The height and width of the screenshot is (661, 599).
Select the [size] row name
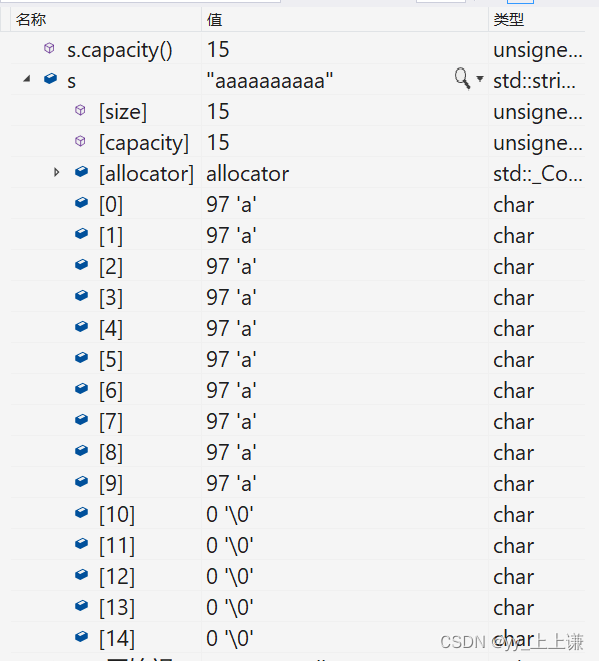[123, 112]
